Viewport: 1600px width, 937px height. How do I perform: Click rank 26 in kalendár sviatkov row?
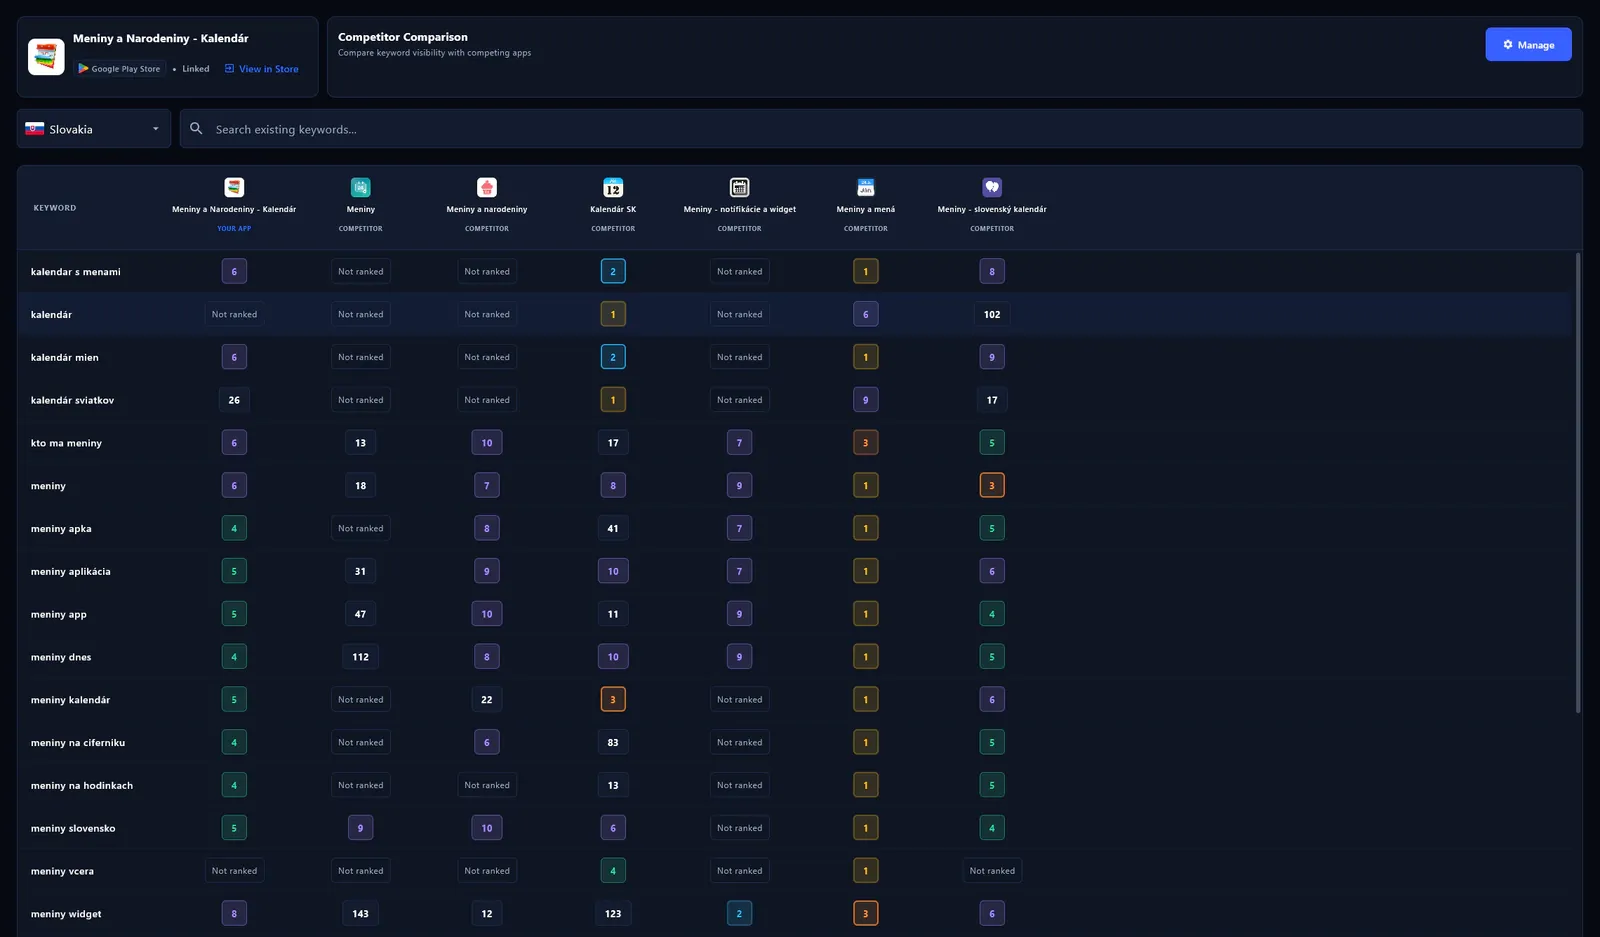point(234,400)
